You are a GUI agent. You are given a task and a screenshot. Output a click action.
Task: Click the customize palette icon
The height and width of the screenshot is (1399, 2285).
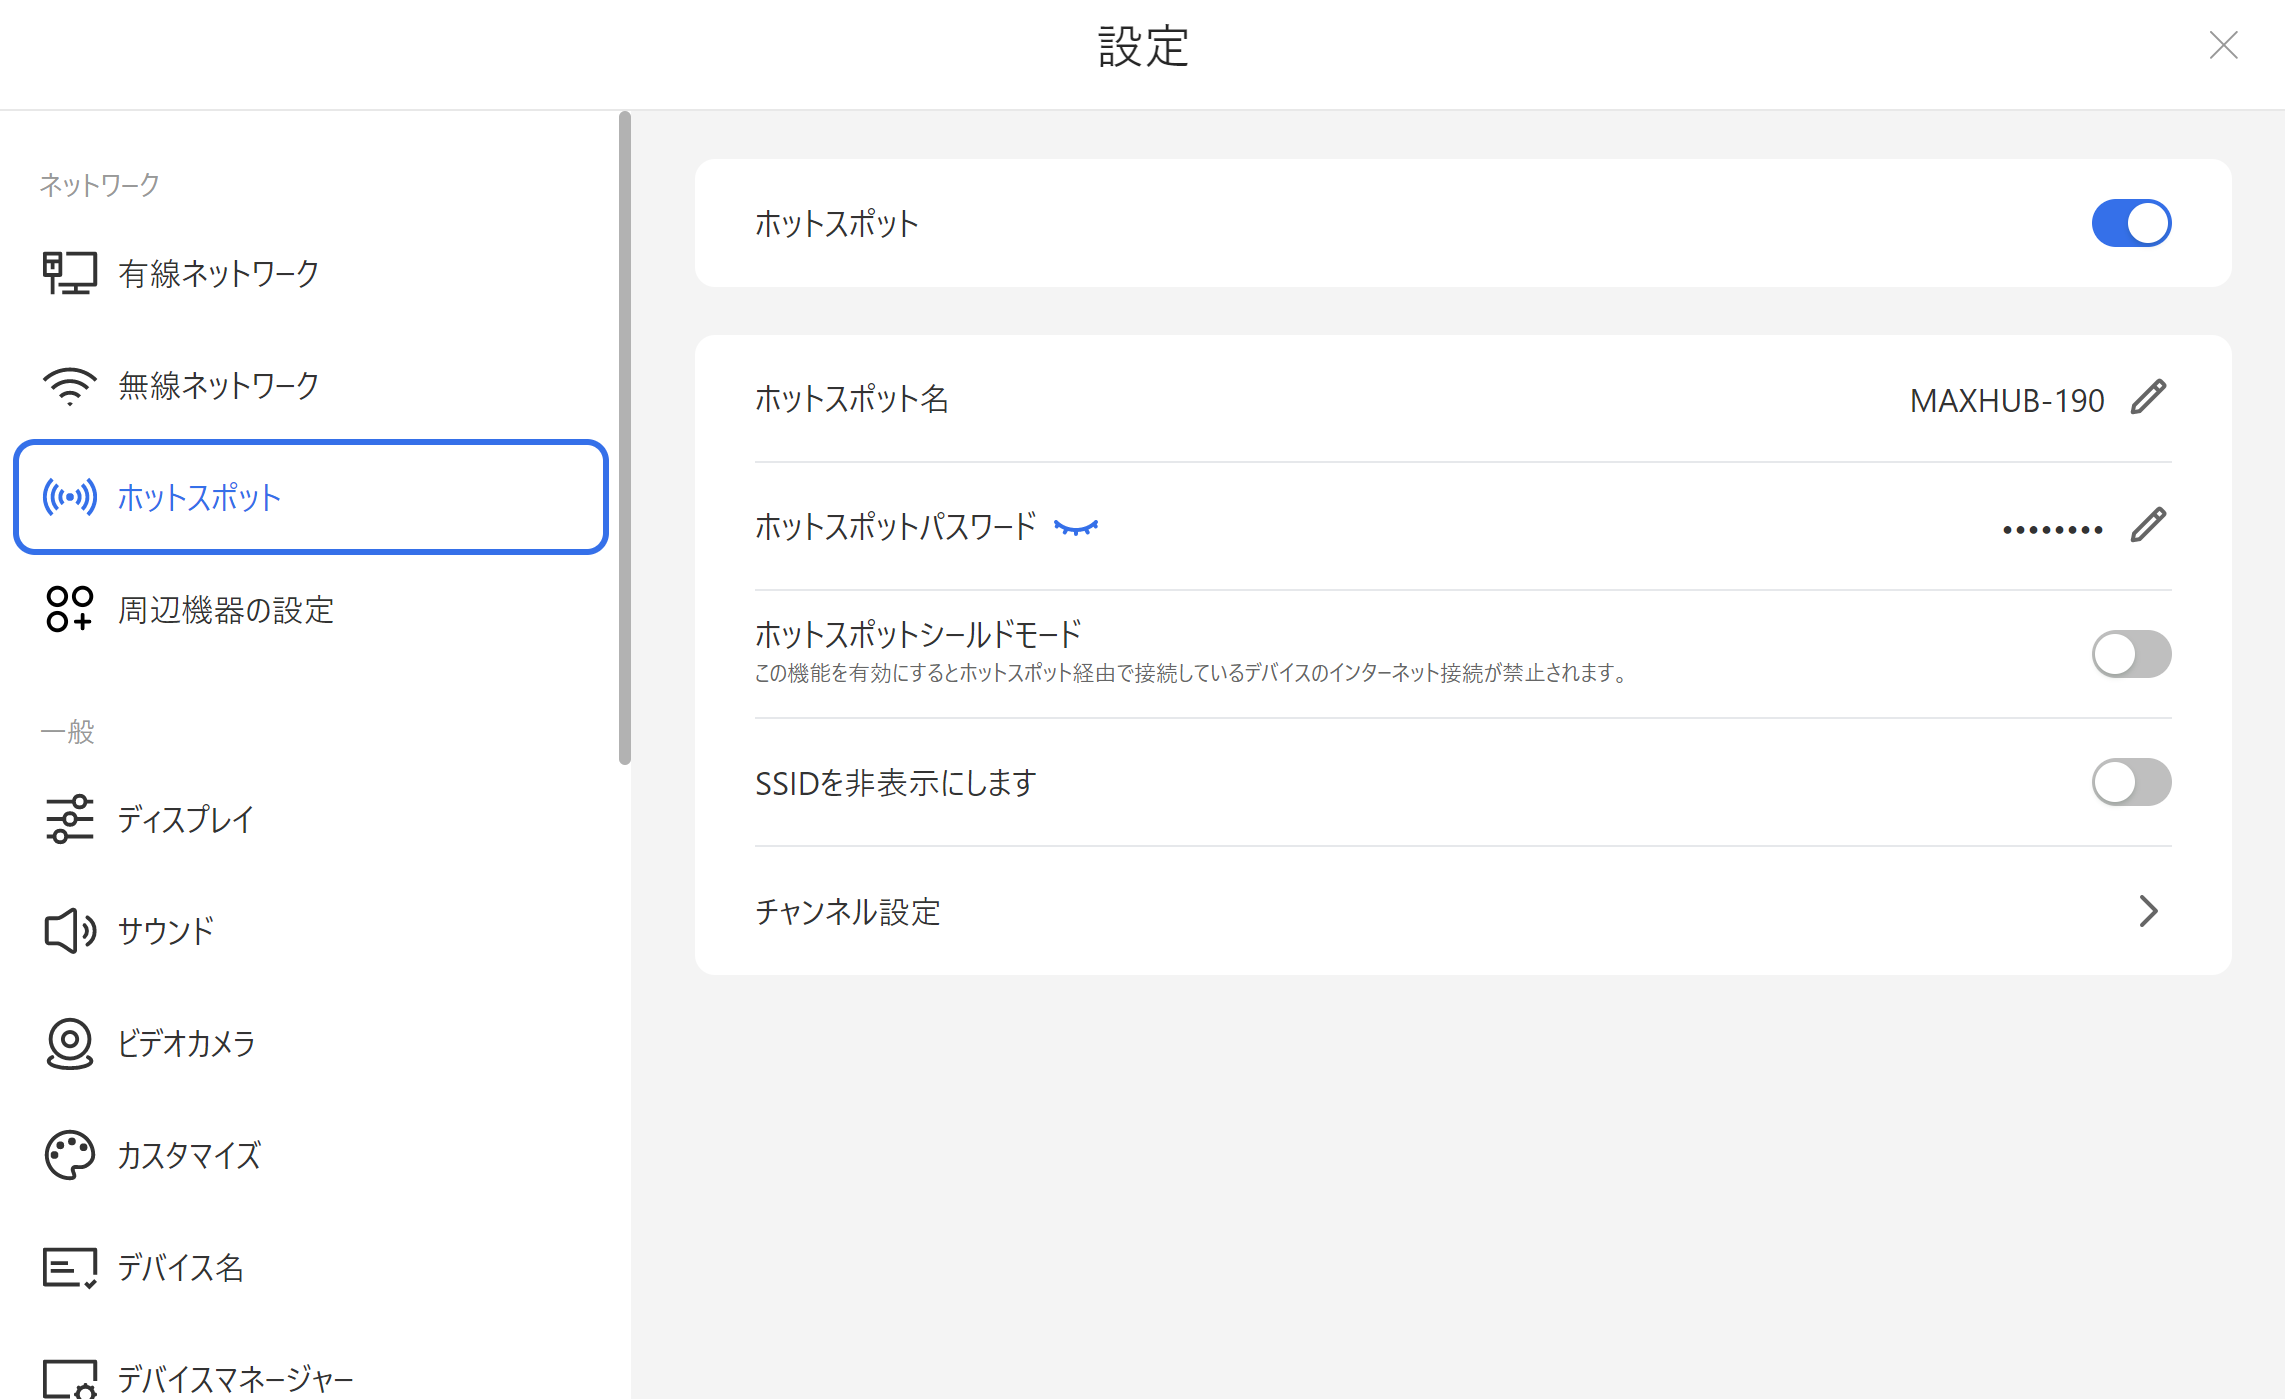click(69, 1155)
